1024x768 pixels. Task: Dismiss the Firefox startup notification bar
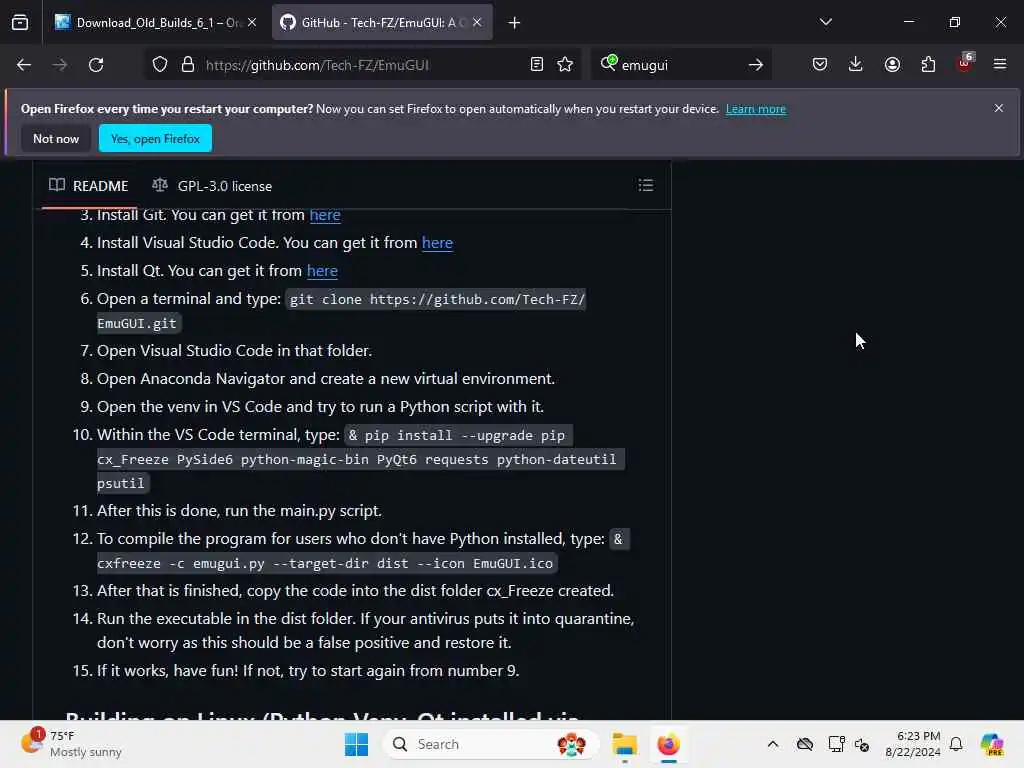pyautogui.click(x=999, y=108)
